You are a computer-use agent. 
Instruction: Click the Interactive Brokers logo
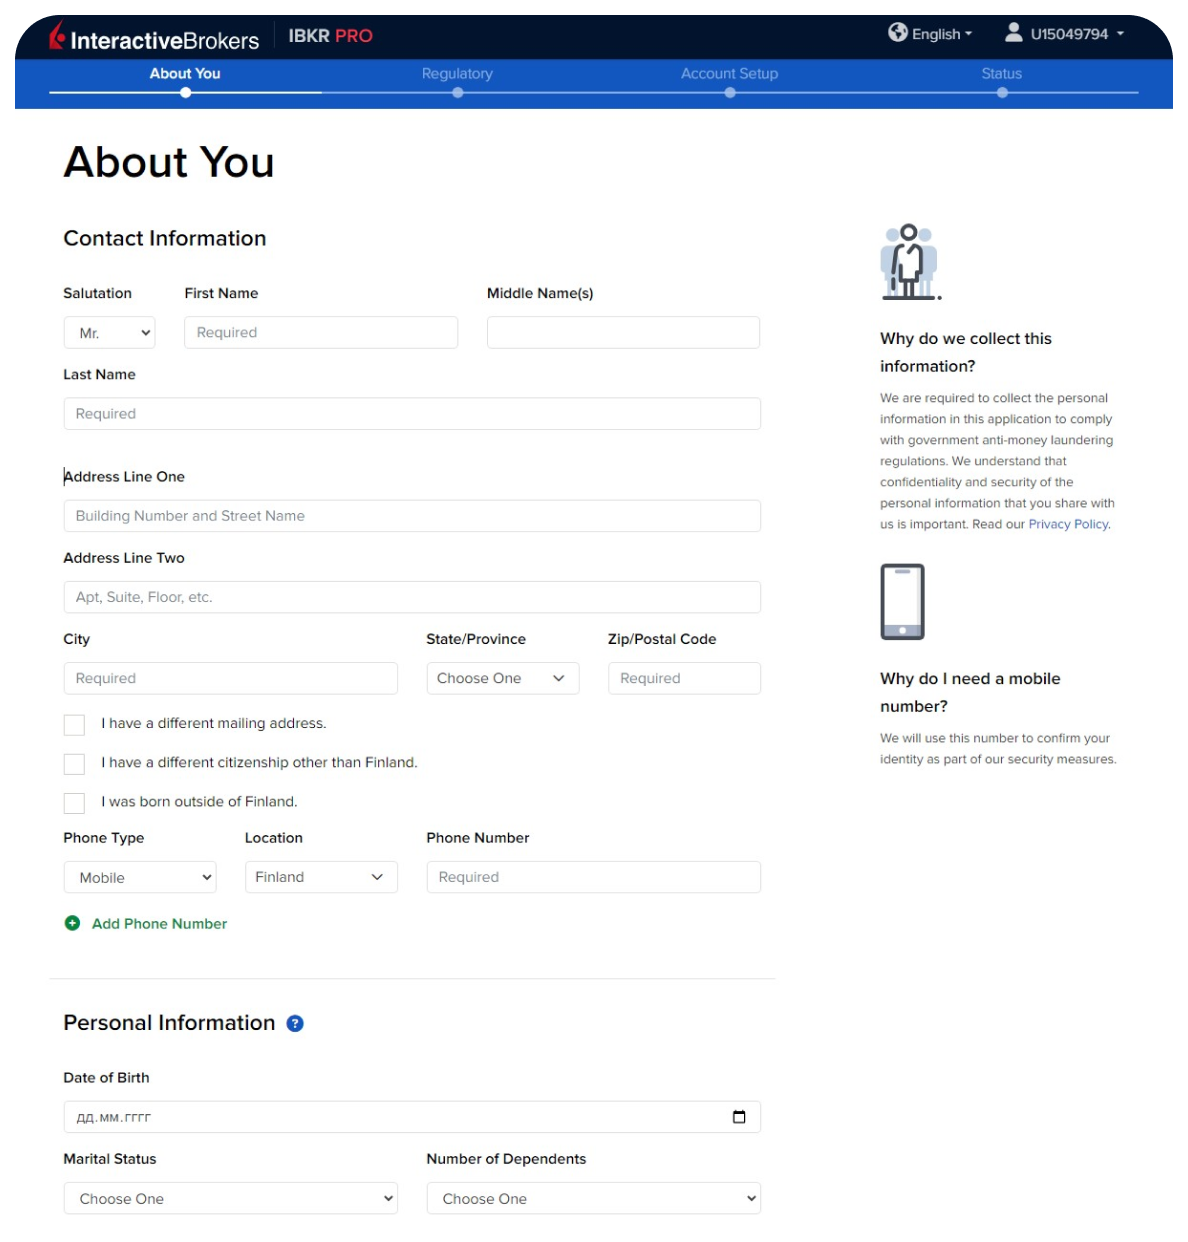[154, 38]
